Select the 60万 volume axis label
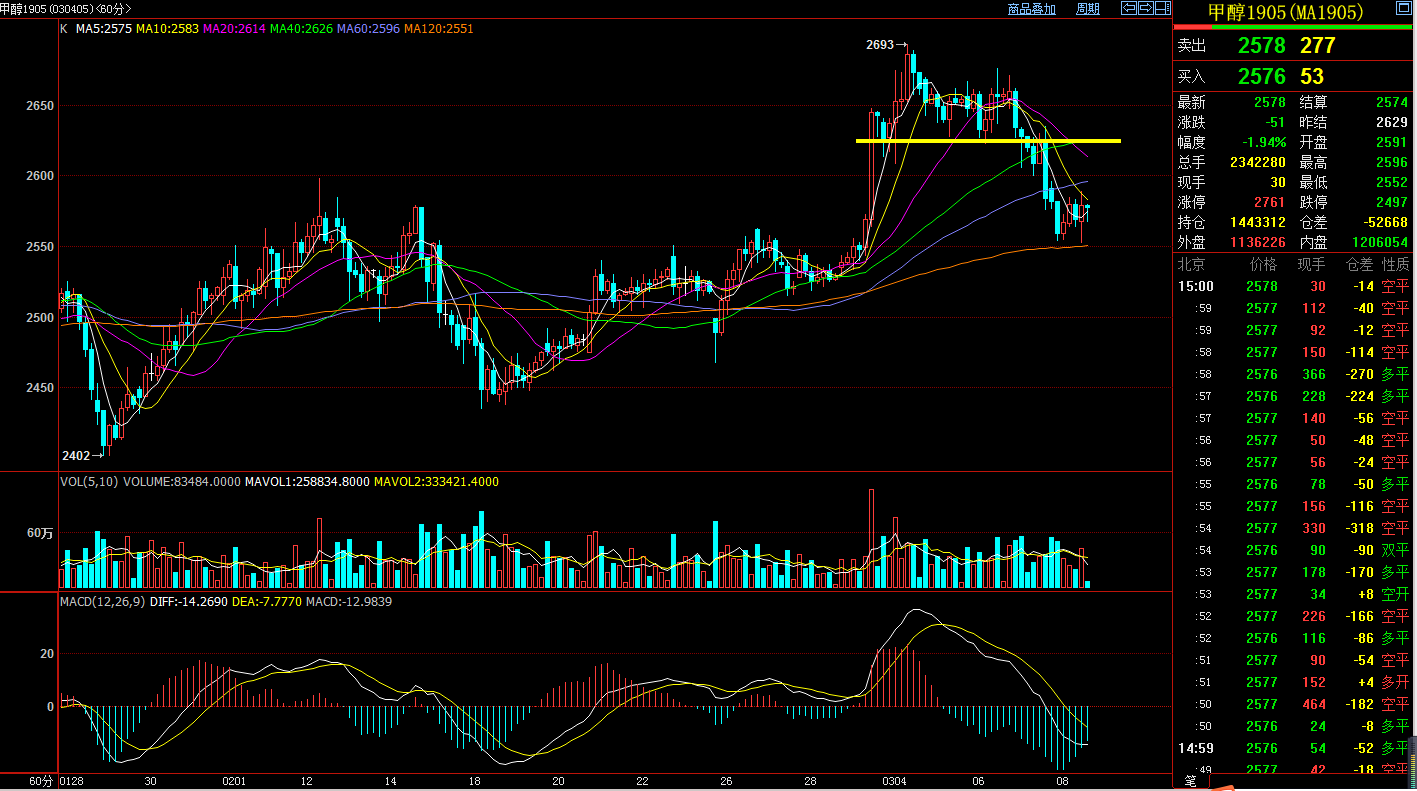The image size is (1417, 791). [40, 533]
